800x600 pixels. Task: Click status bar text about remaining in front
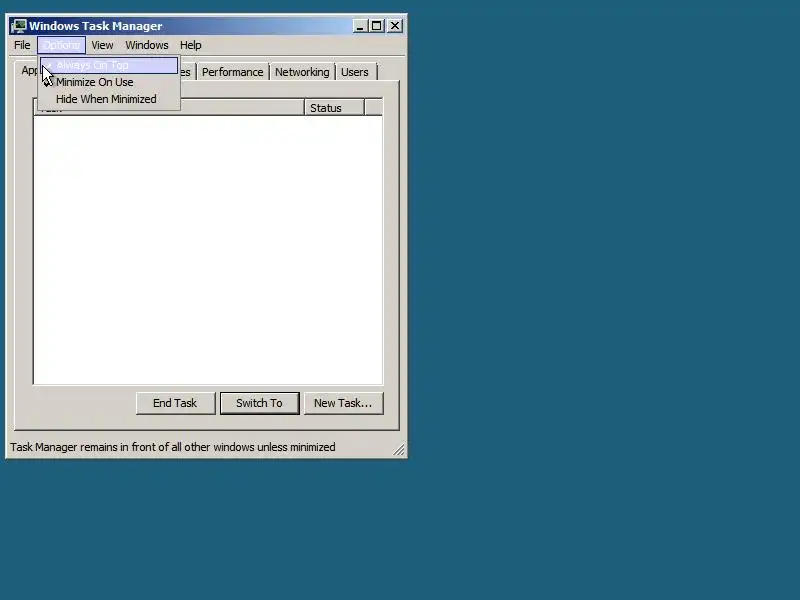pyautogui.click(x=173, y=447)
